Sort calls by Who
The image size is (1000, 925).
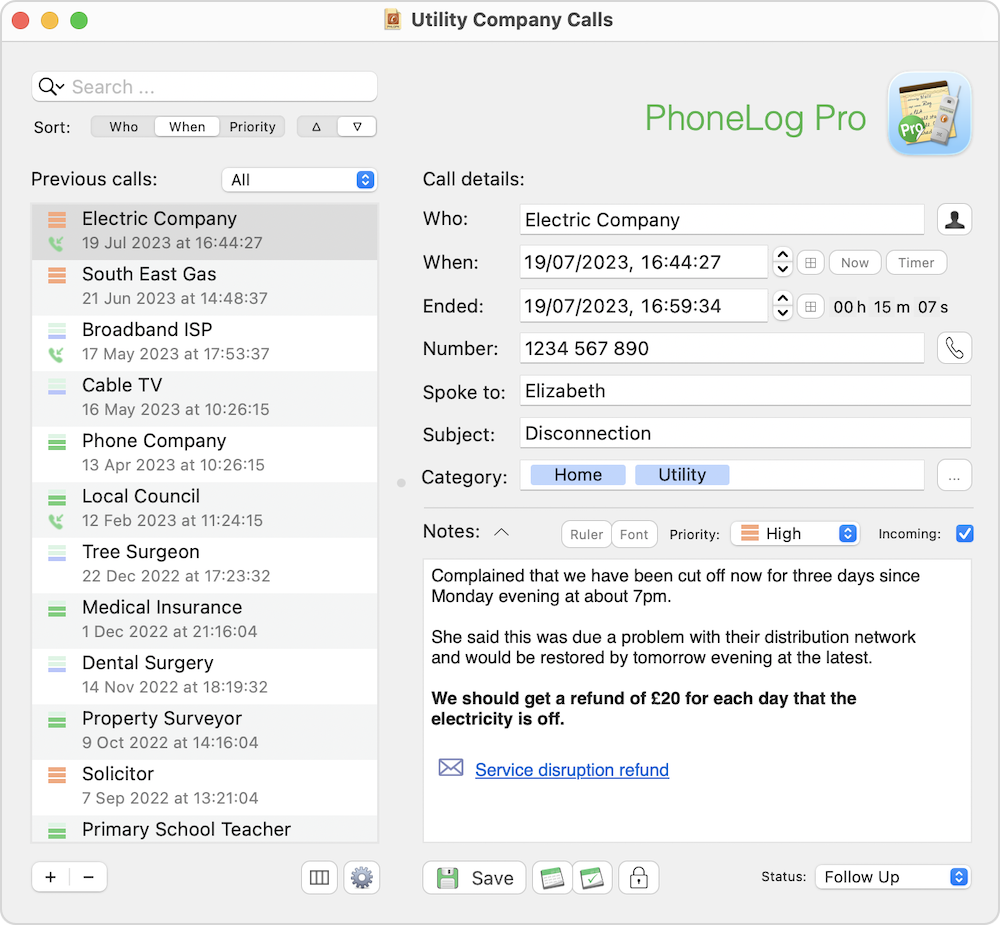[123, 127]
